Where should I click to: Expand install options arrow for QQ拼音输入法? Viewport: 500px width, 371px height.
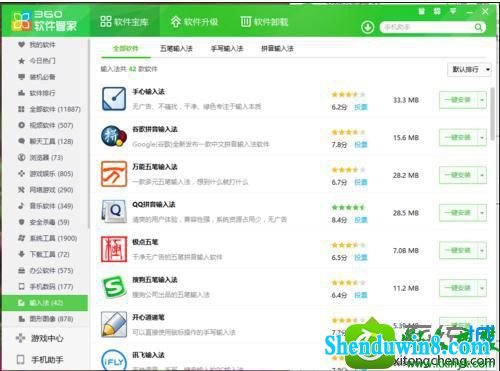[482, 213]
